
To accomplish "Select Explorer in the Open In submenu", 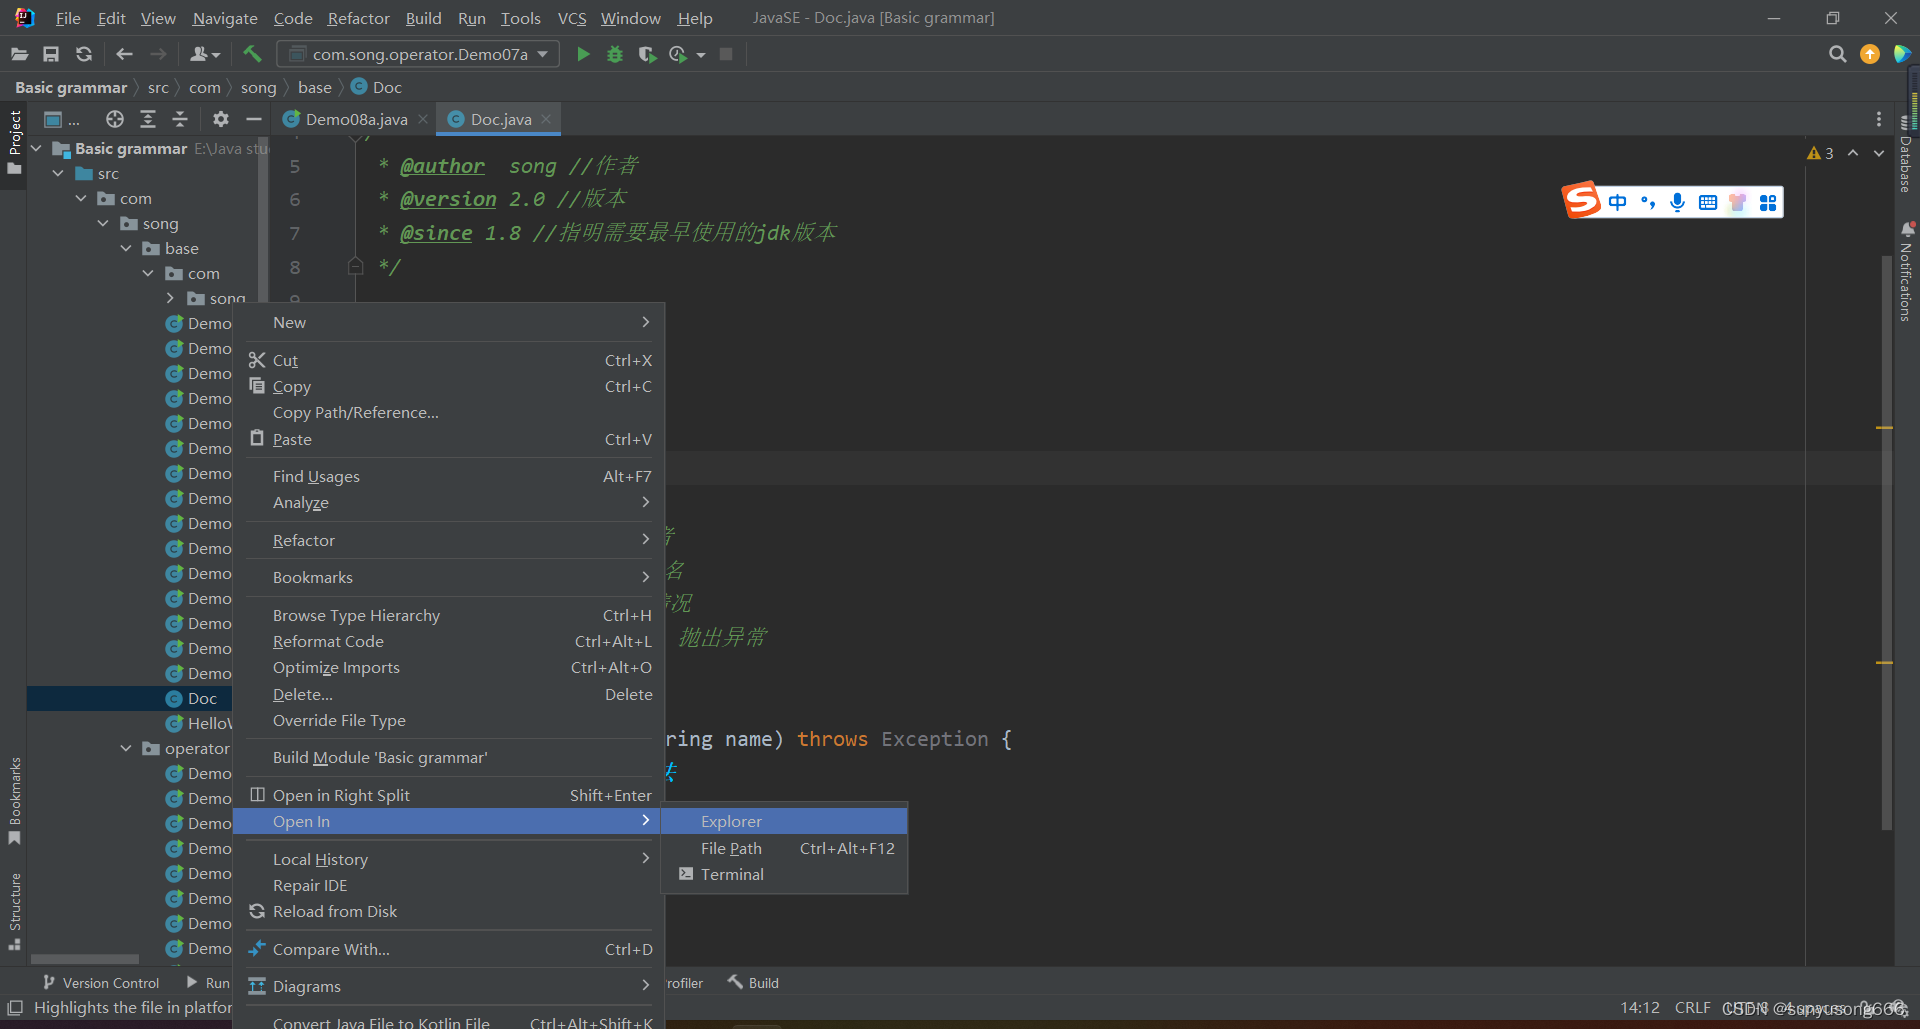I will click(x=784, y=822).
